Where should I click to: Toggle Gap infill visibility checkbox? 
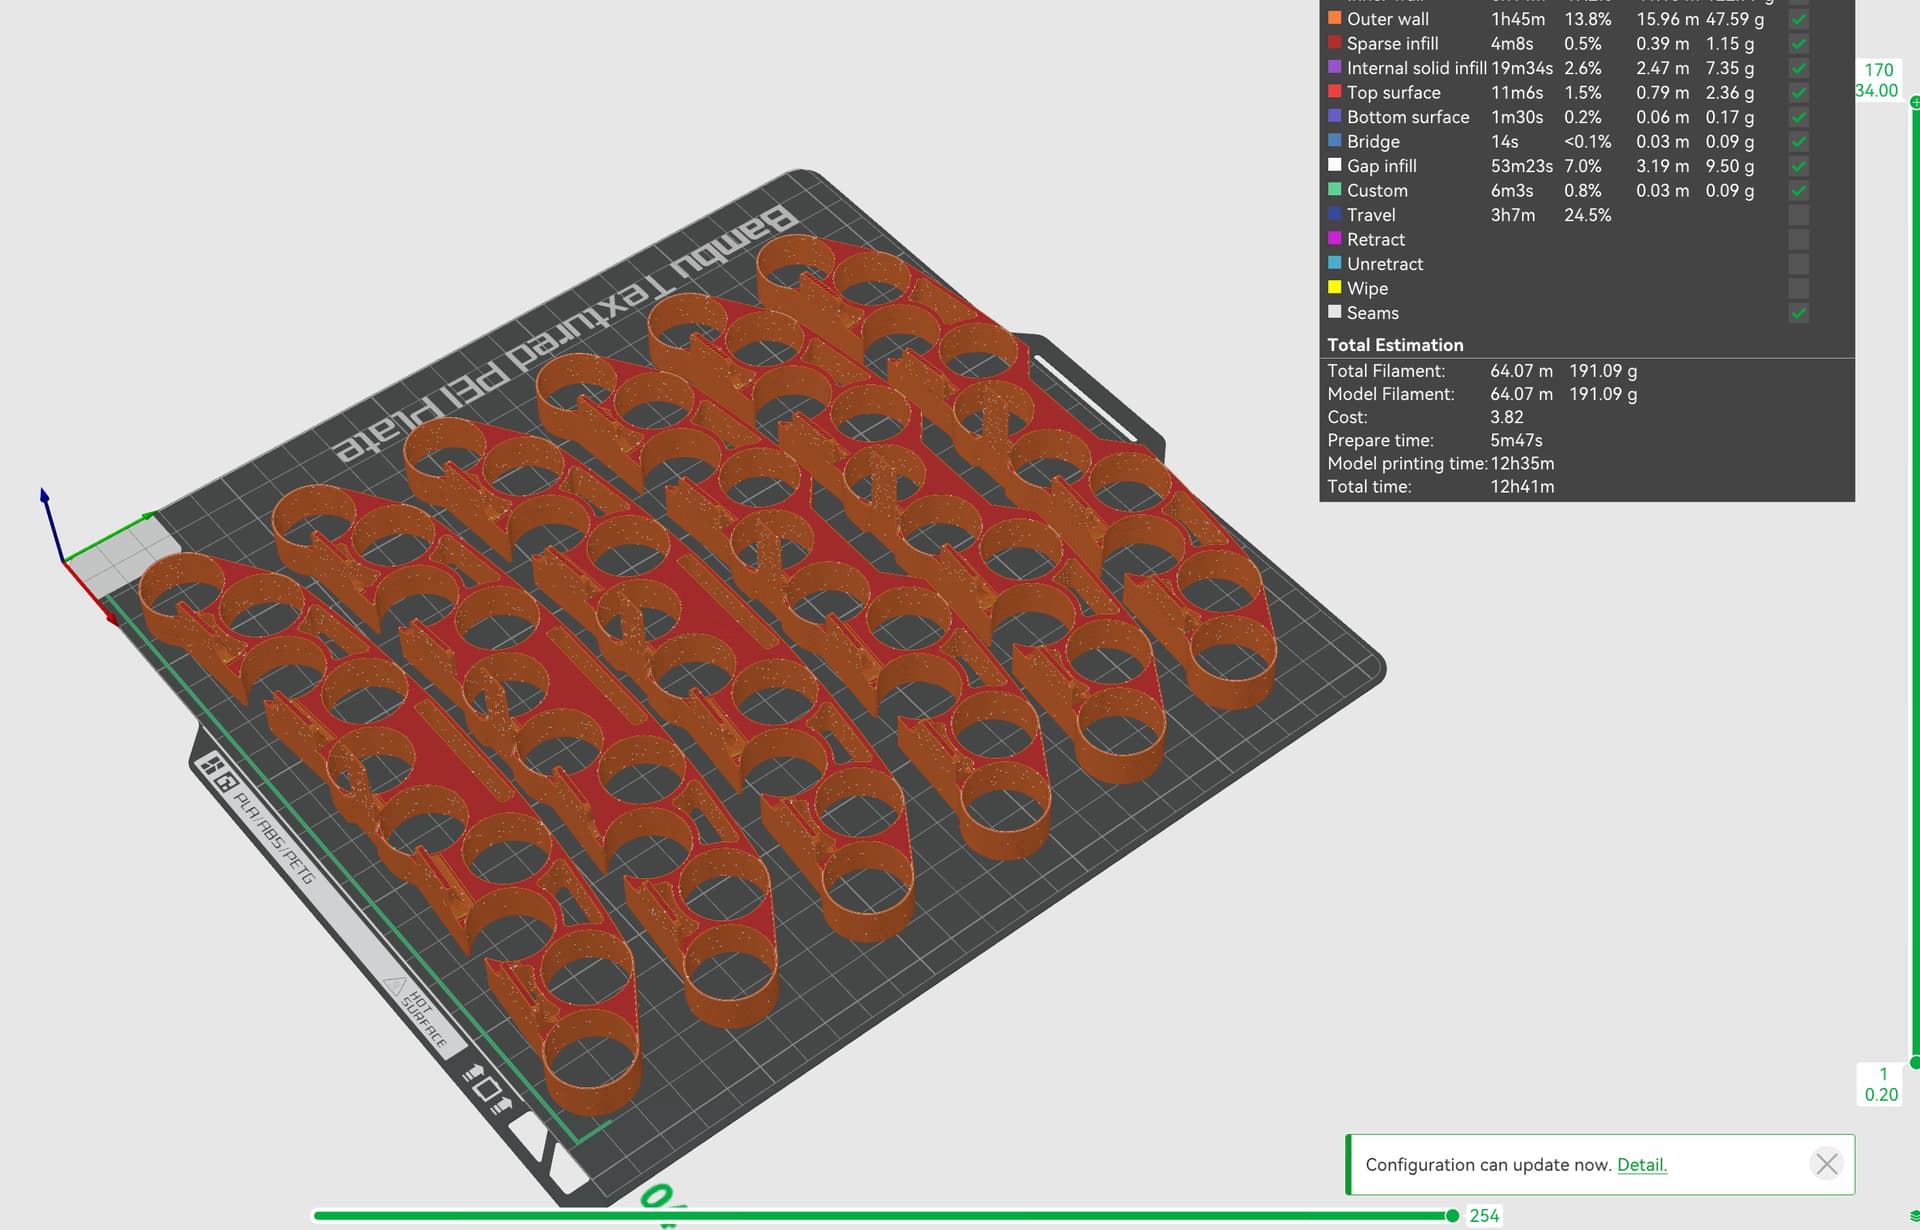[x=1798, y=166]
